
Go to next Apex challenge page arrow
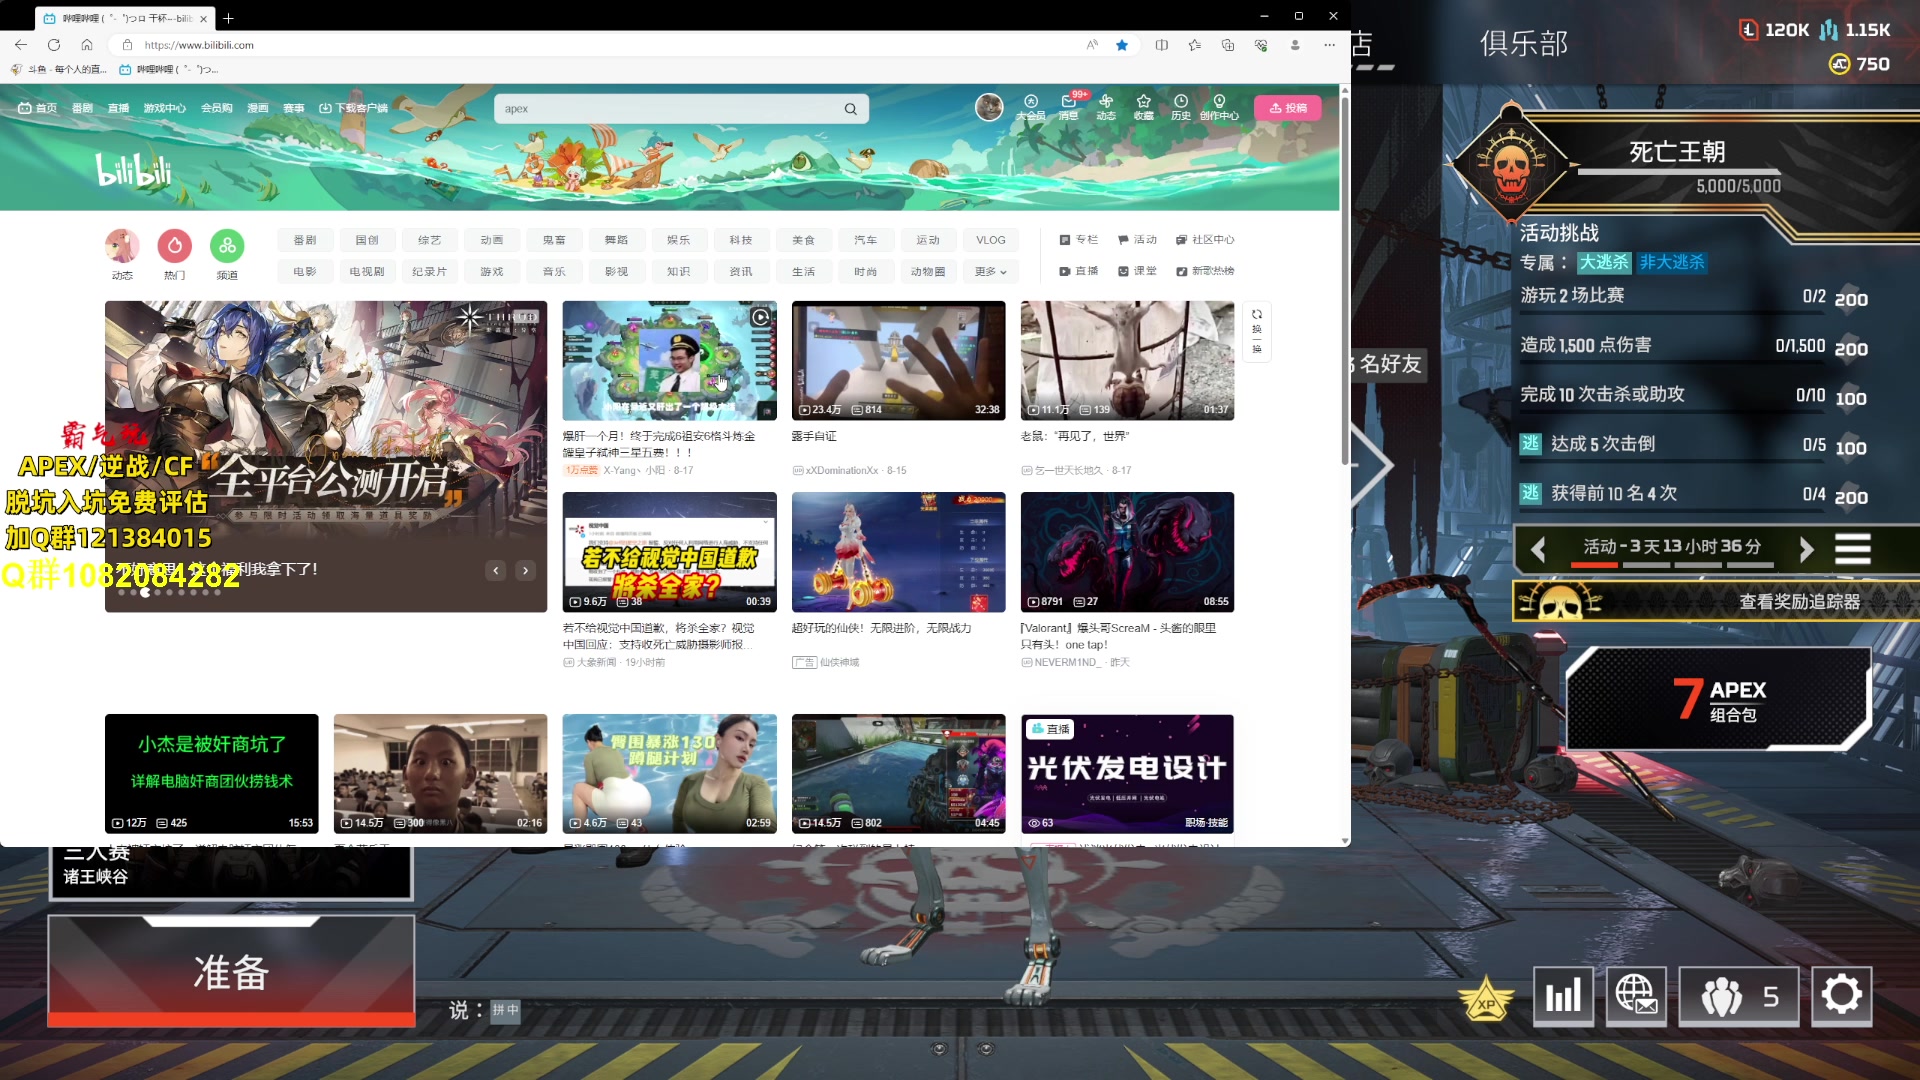[x=1806, y=549]
